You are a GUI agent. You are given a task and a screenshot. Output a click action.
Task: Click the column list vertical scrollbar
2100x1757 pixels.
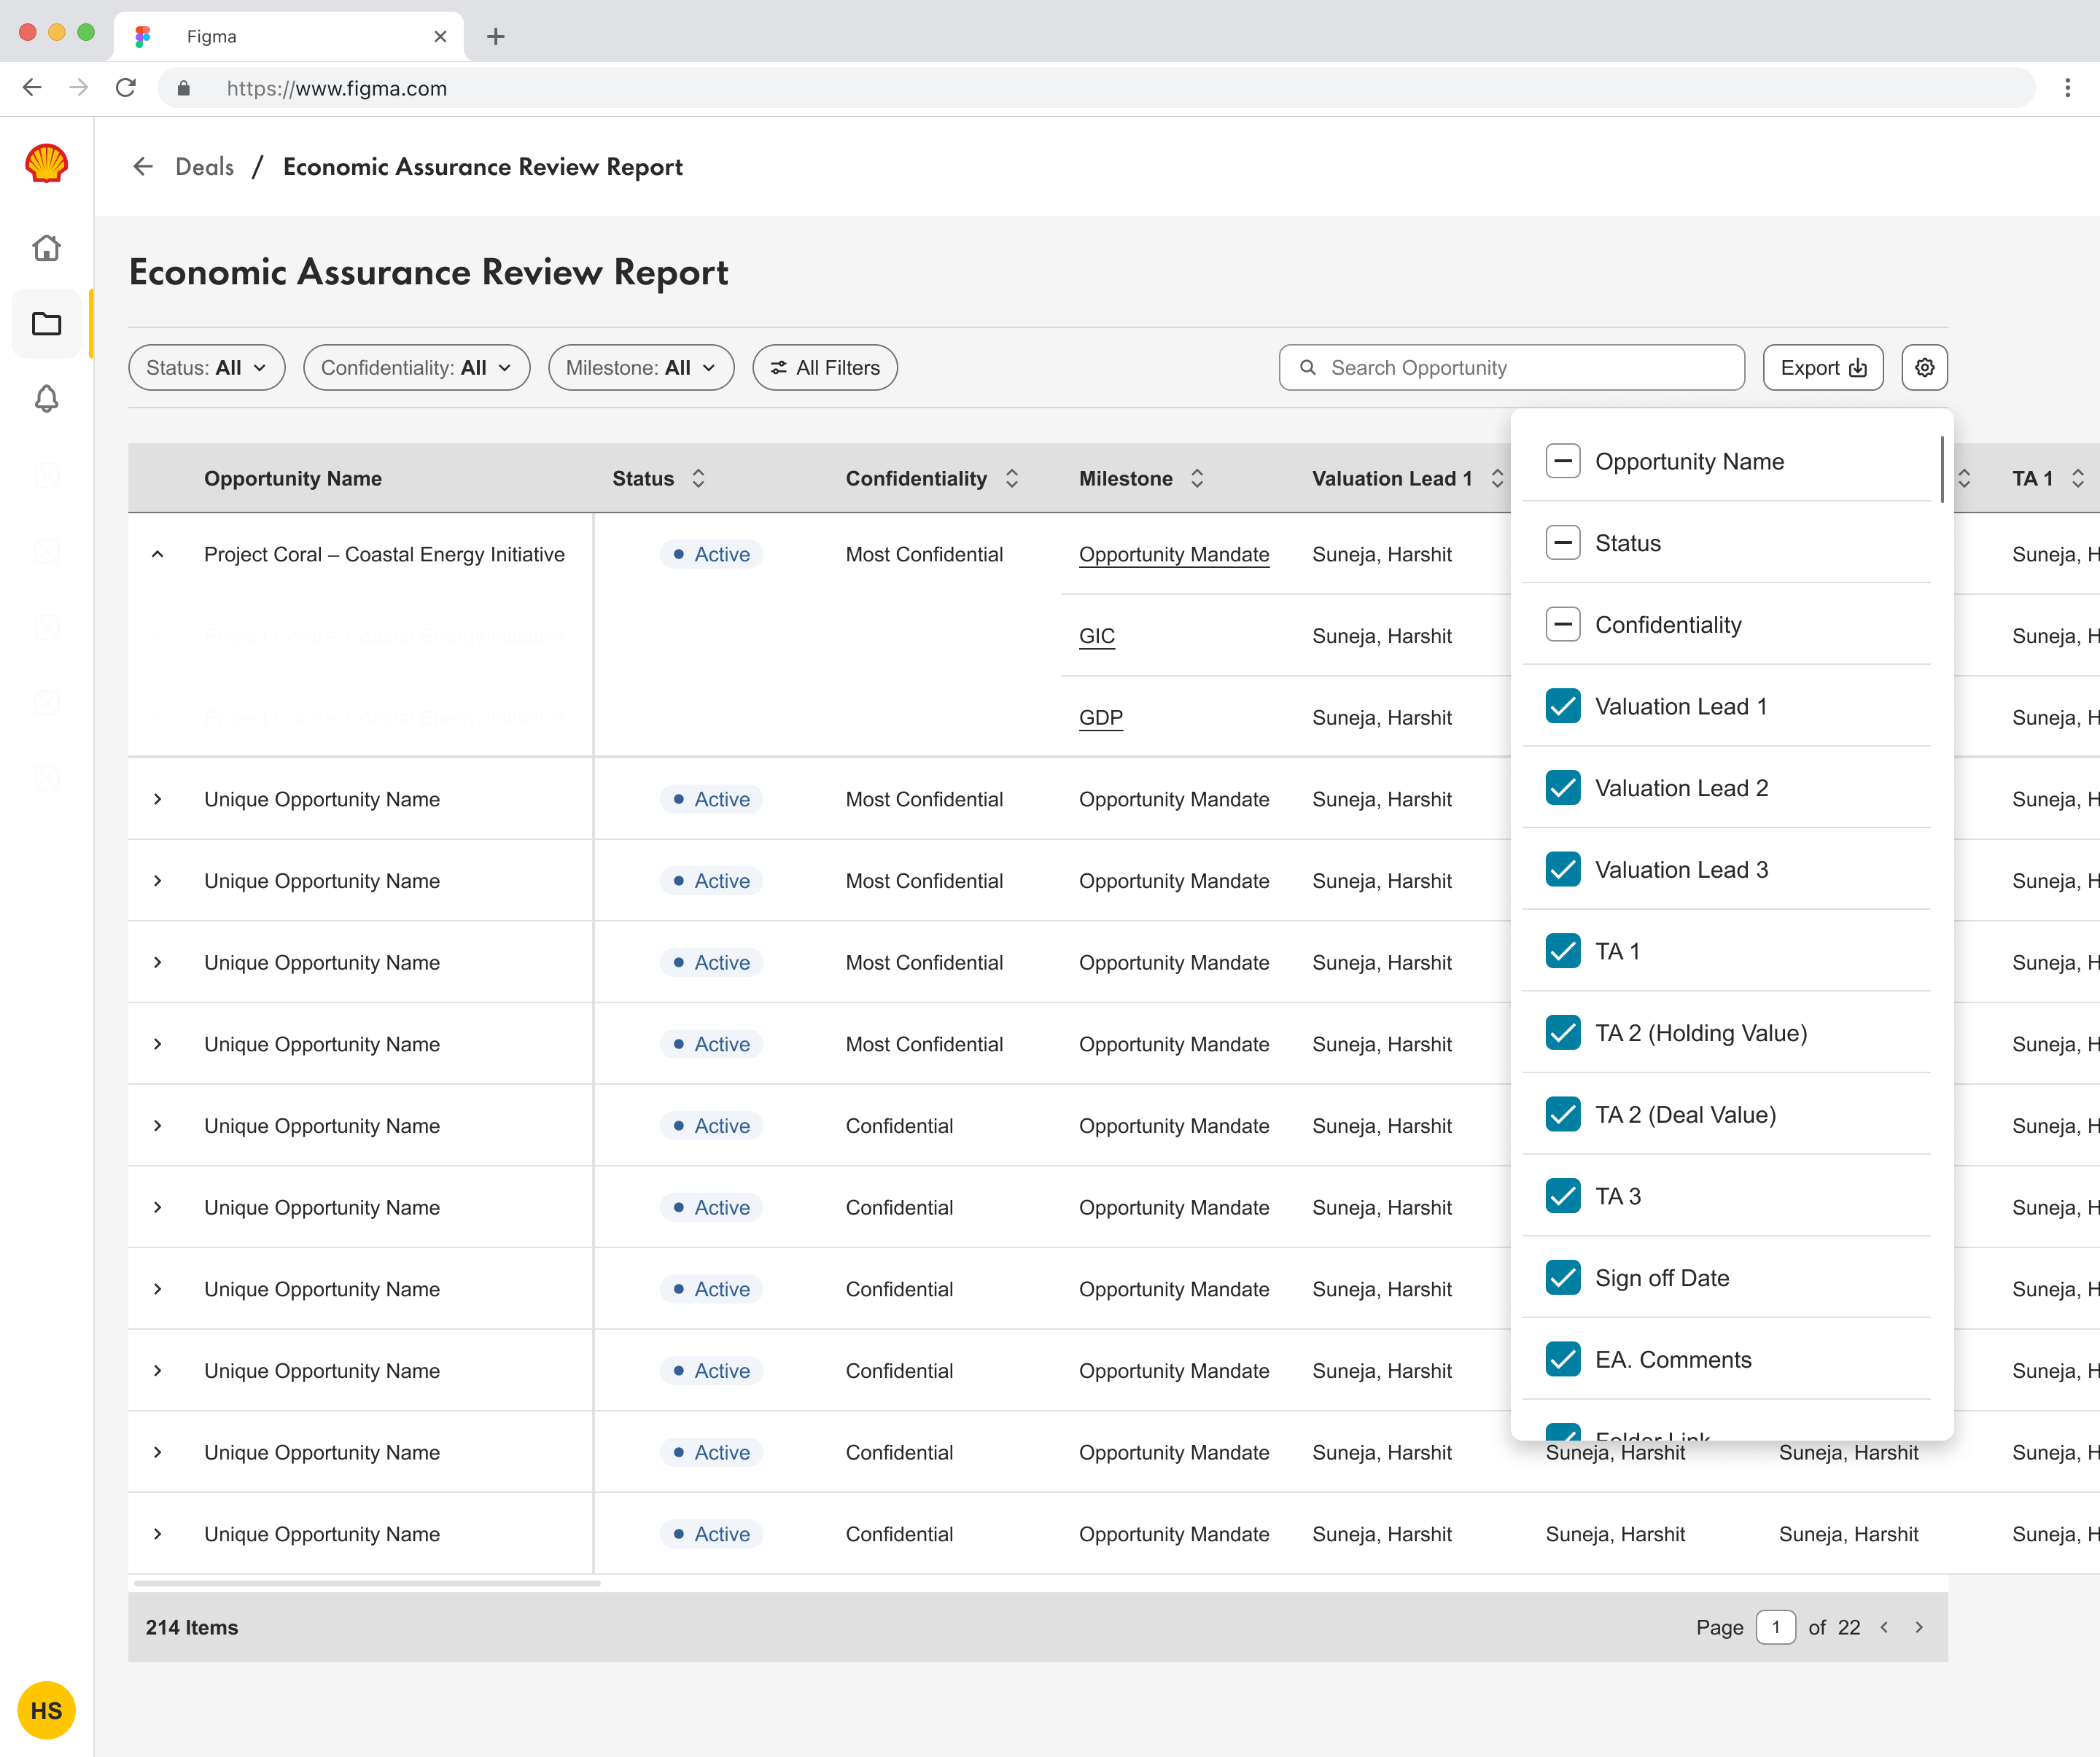point(1942,470)
